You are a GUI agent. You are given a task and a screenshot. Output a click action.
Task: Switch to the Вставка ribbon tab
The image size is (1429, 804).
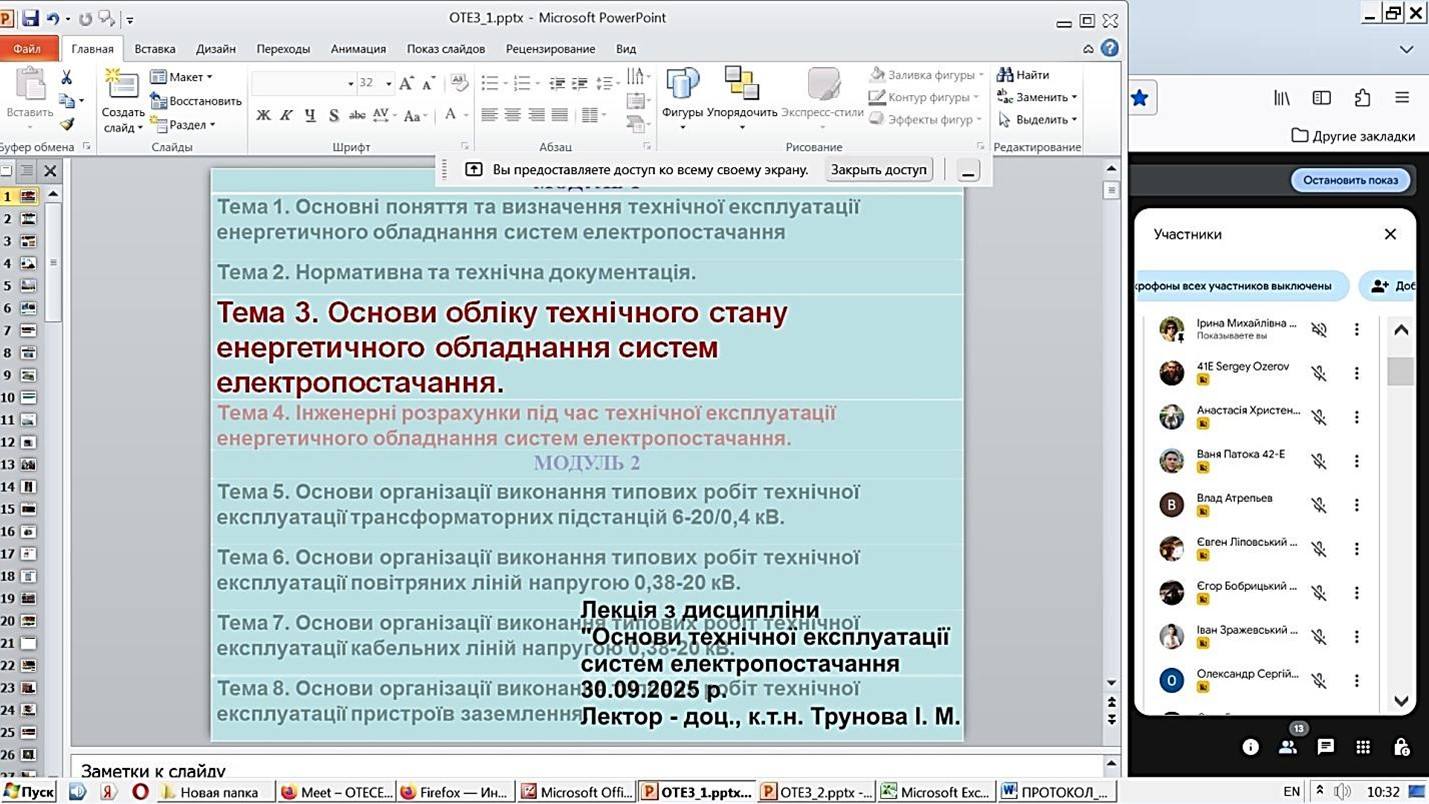[155, 48]
